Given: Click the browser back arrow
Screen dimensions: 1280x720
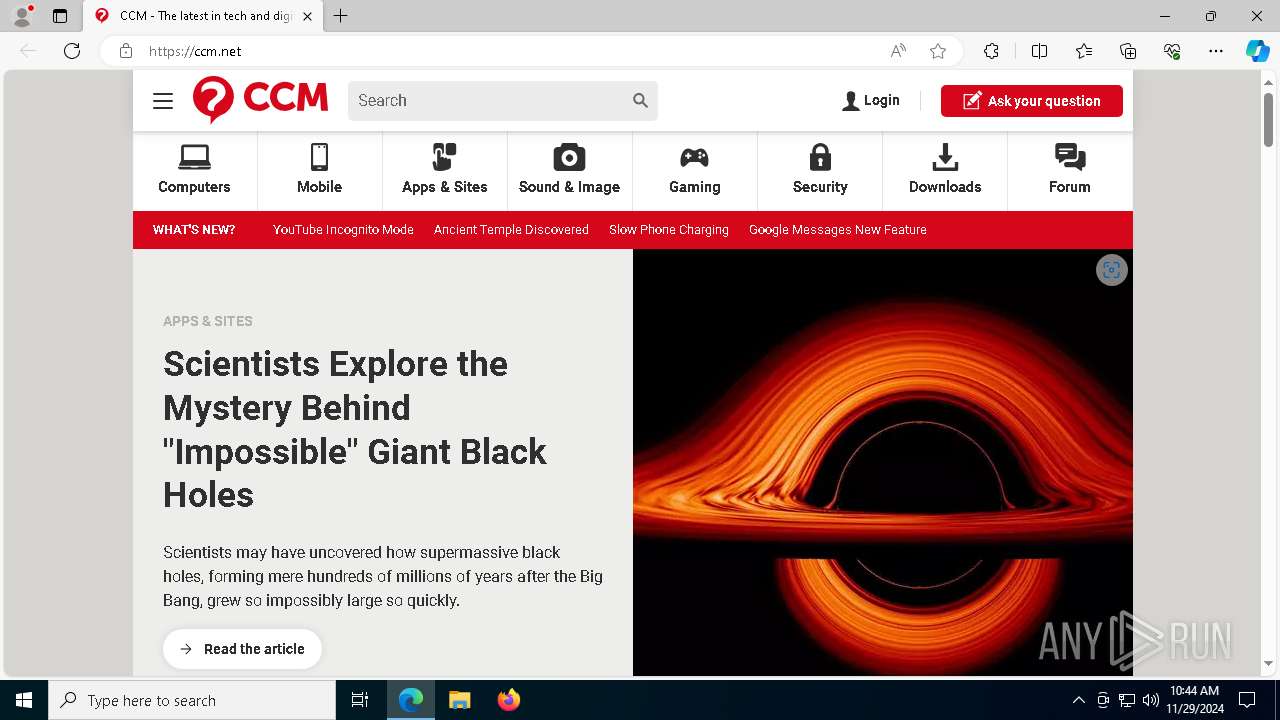Looking at the screenshot, I should (28, 51).
